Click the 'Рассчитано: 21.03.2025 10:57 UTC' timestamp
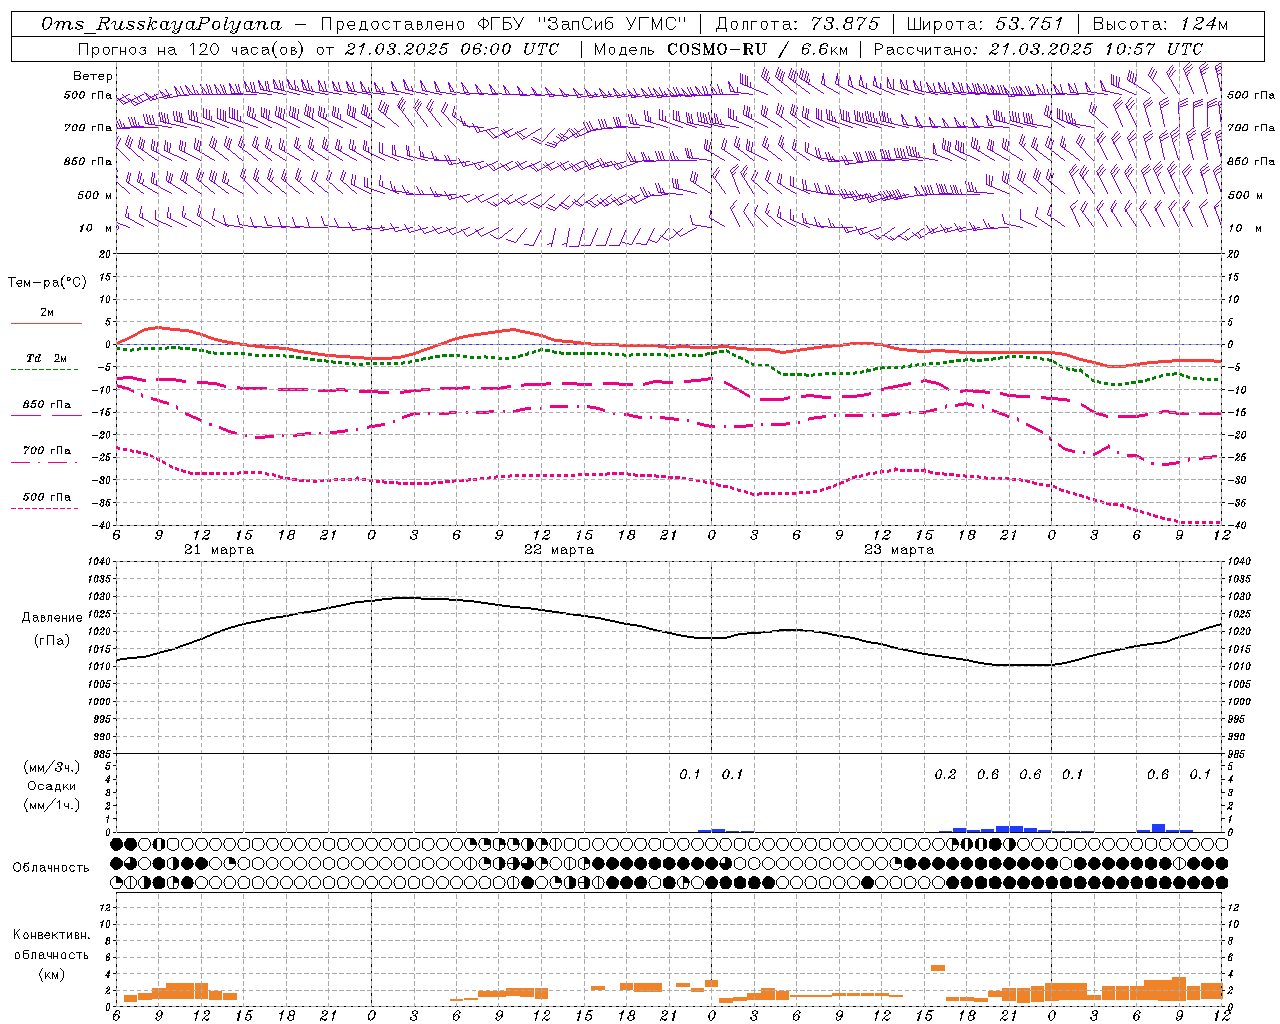The width and height of the screenshot is (1280, 1024). point(1038,49)
